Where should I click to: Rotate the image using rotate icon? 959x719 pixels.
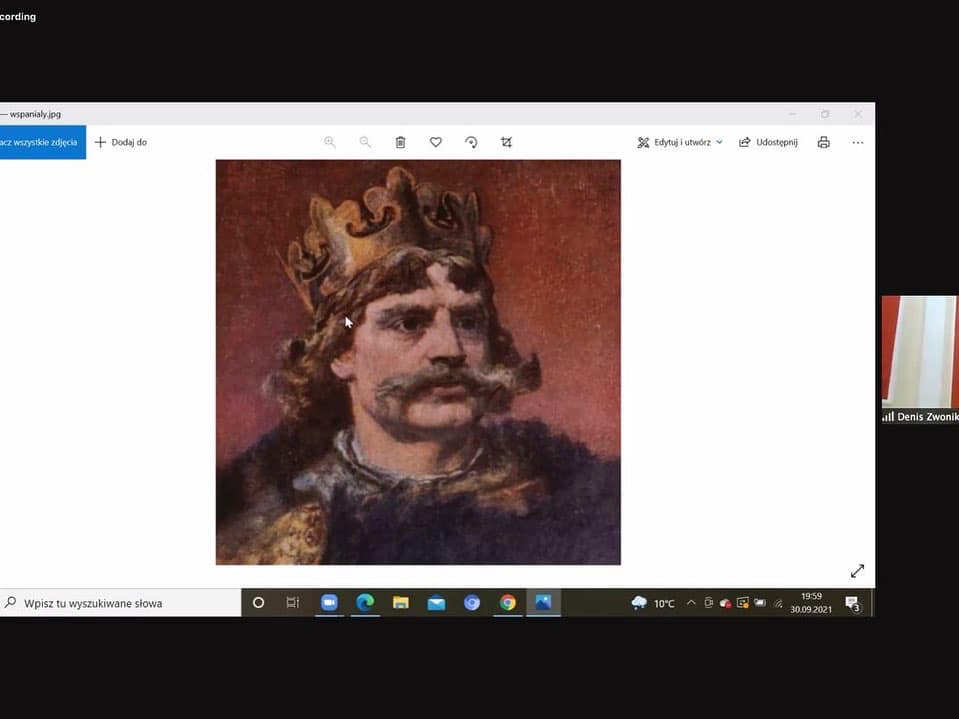[x=471, y=142]
